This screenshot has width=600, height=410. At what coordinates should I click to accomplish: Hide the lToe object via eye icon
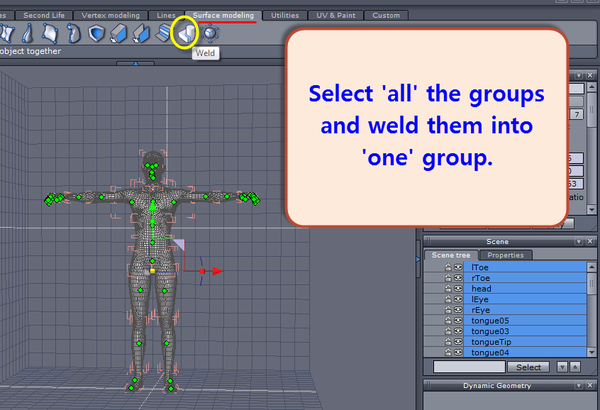pyautogui.click(x=458, y=267)
